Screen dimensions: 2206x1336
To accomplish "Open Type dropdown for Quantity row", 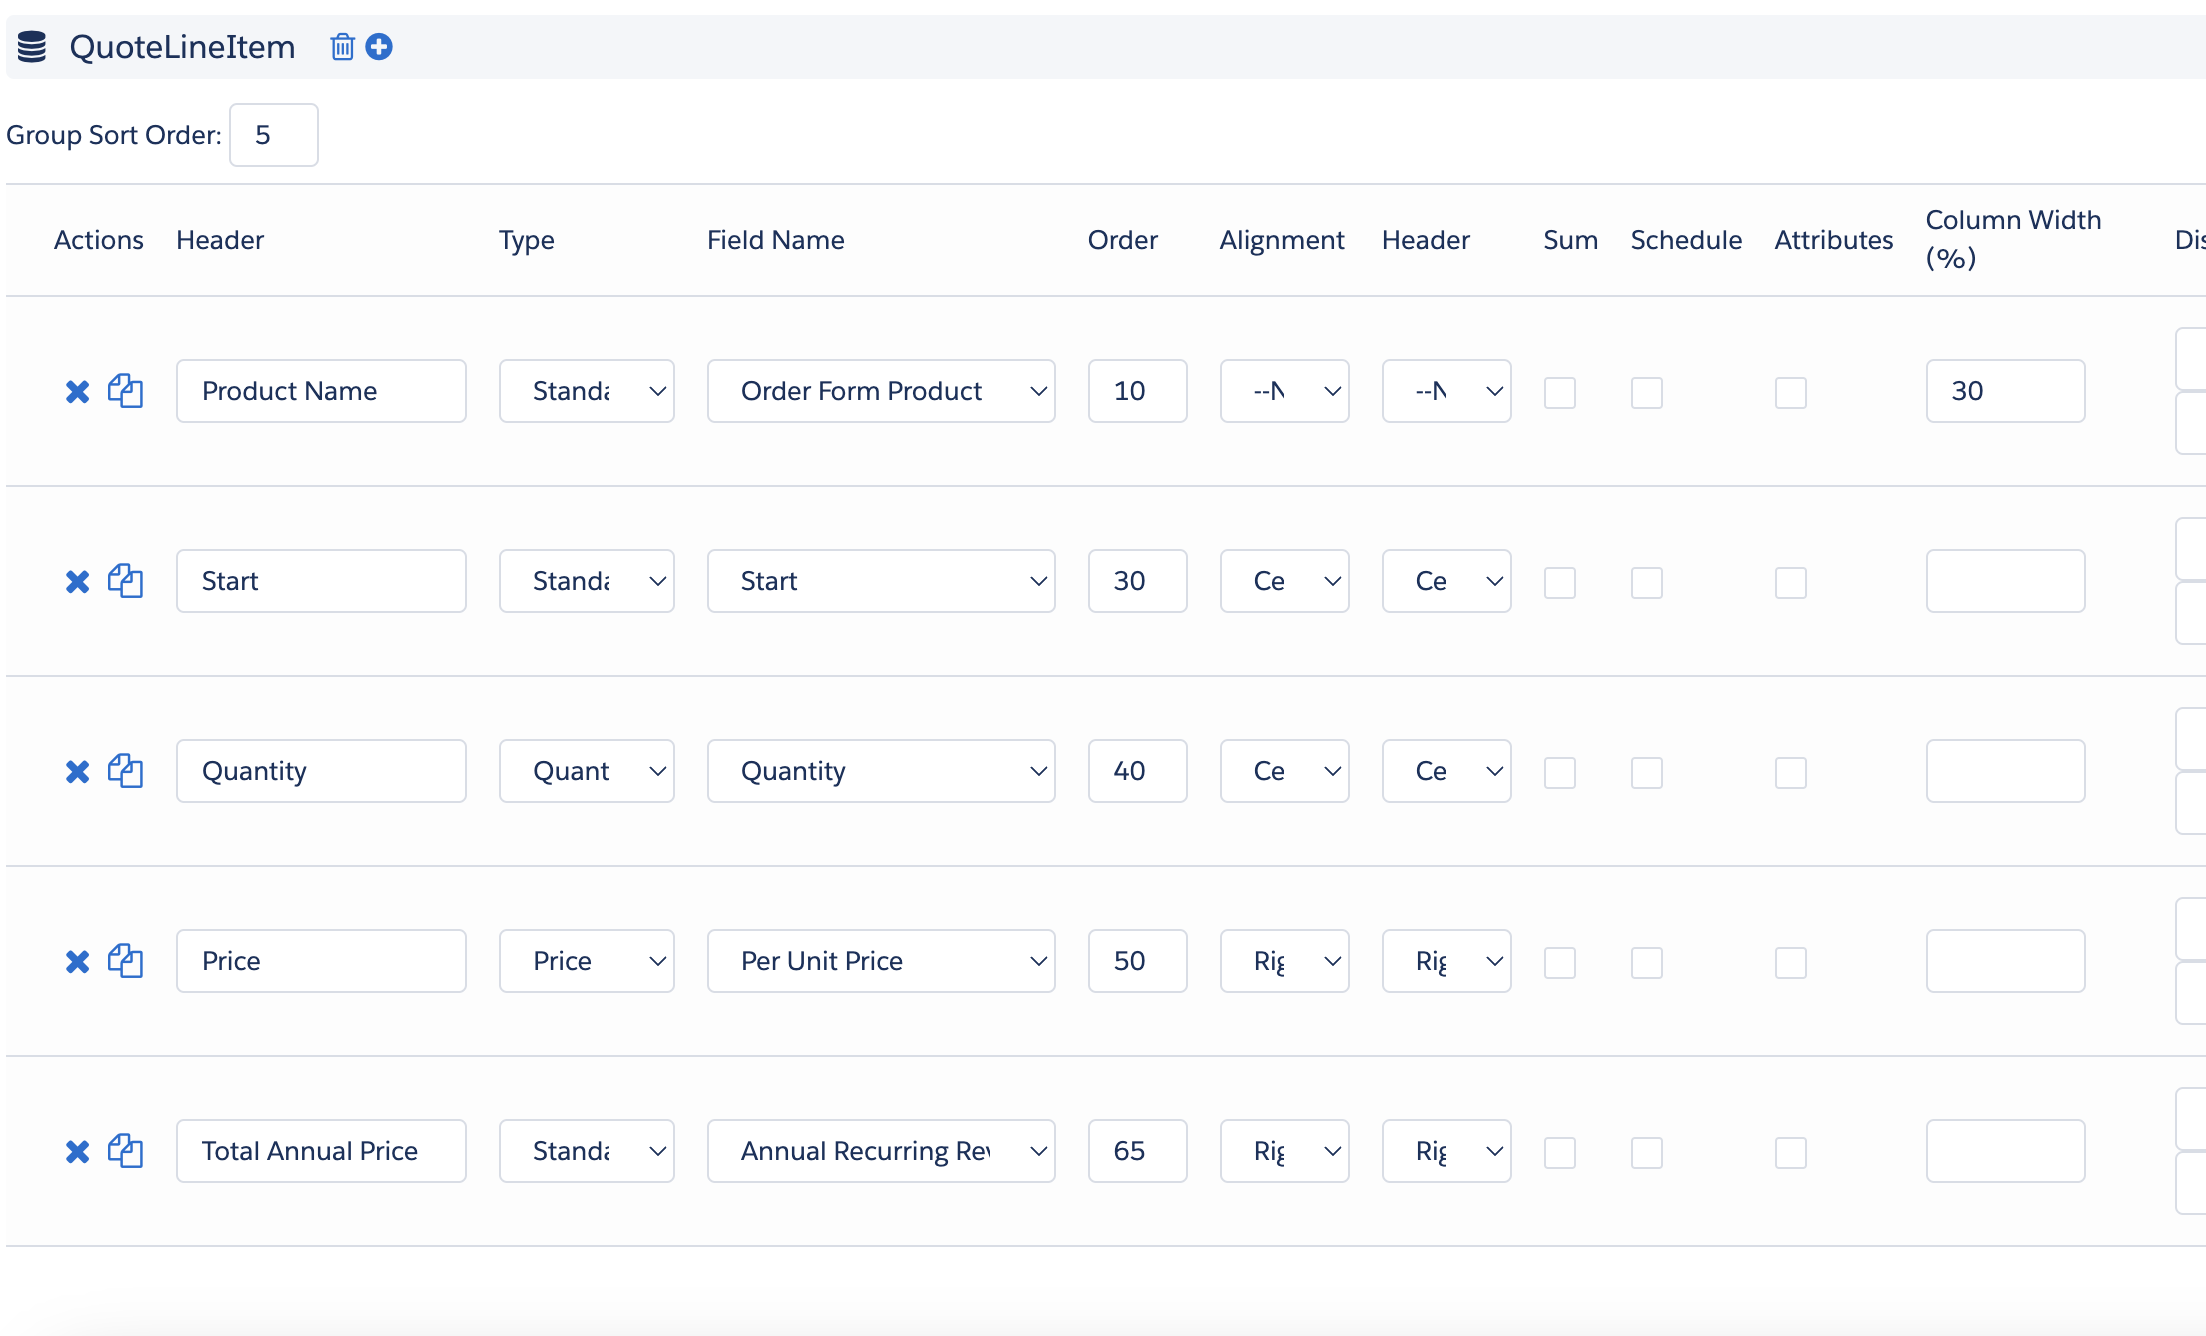I will point(586,771).
